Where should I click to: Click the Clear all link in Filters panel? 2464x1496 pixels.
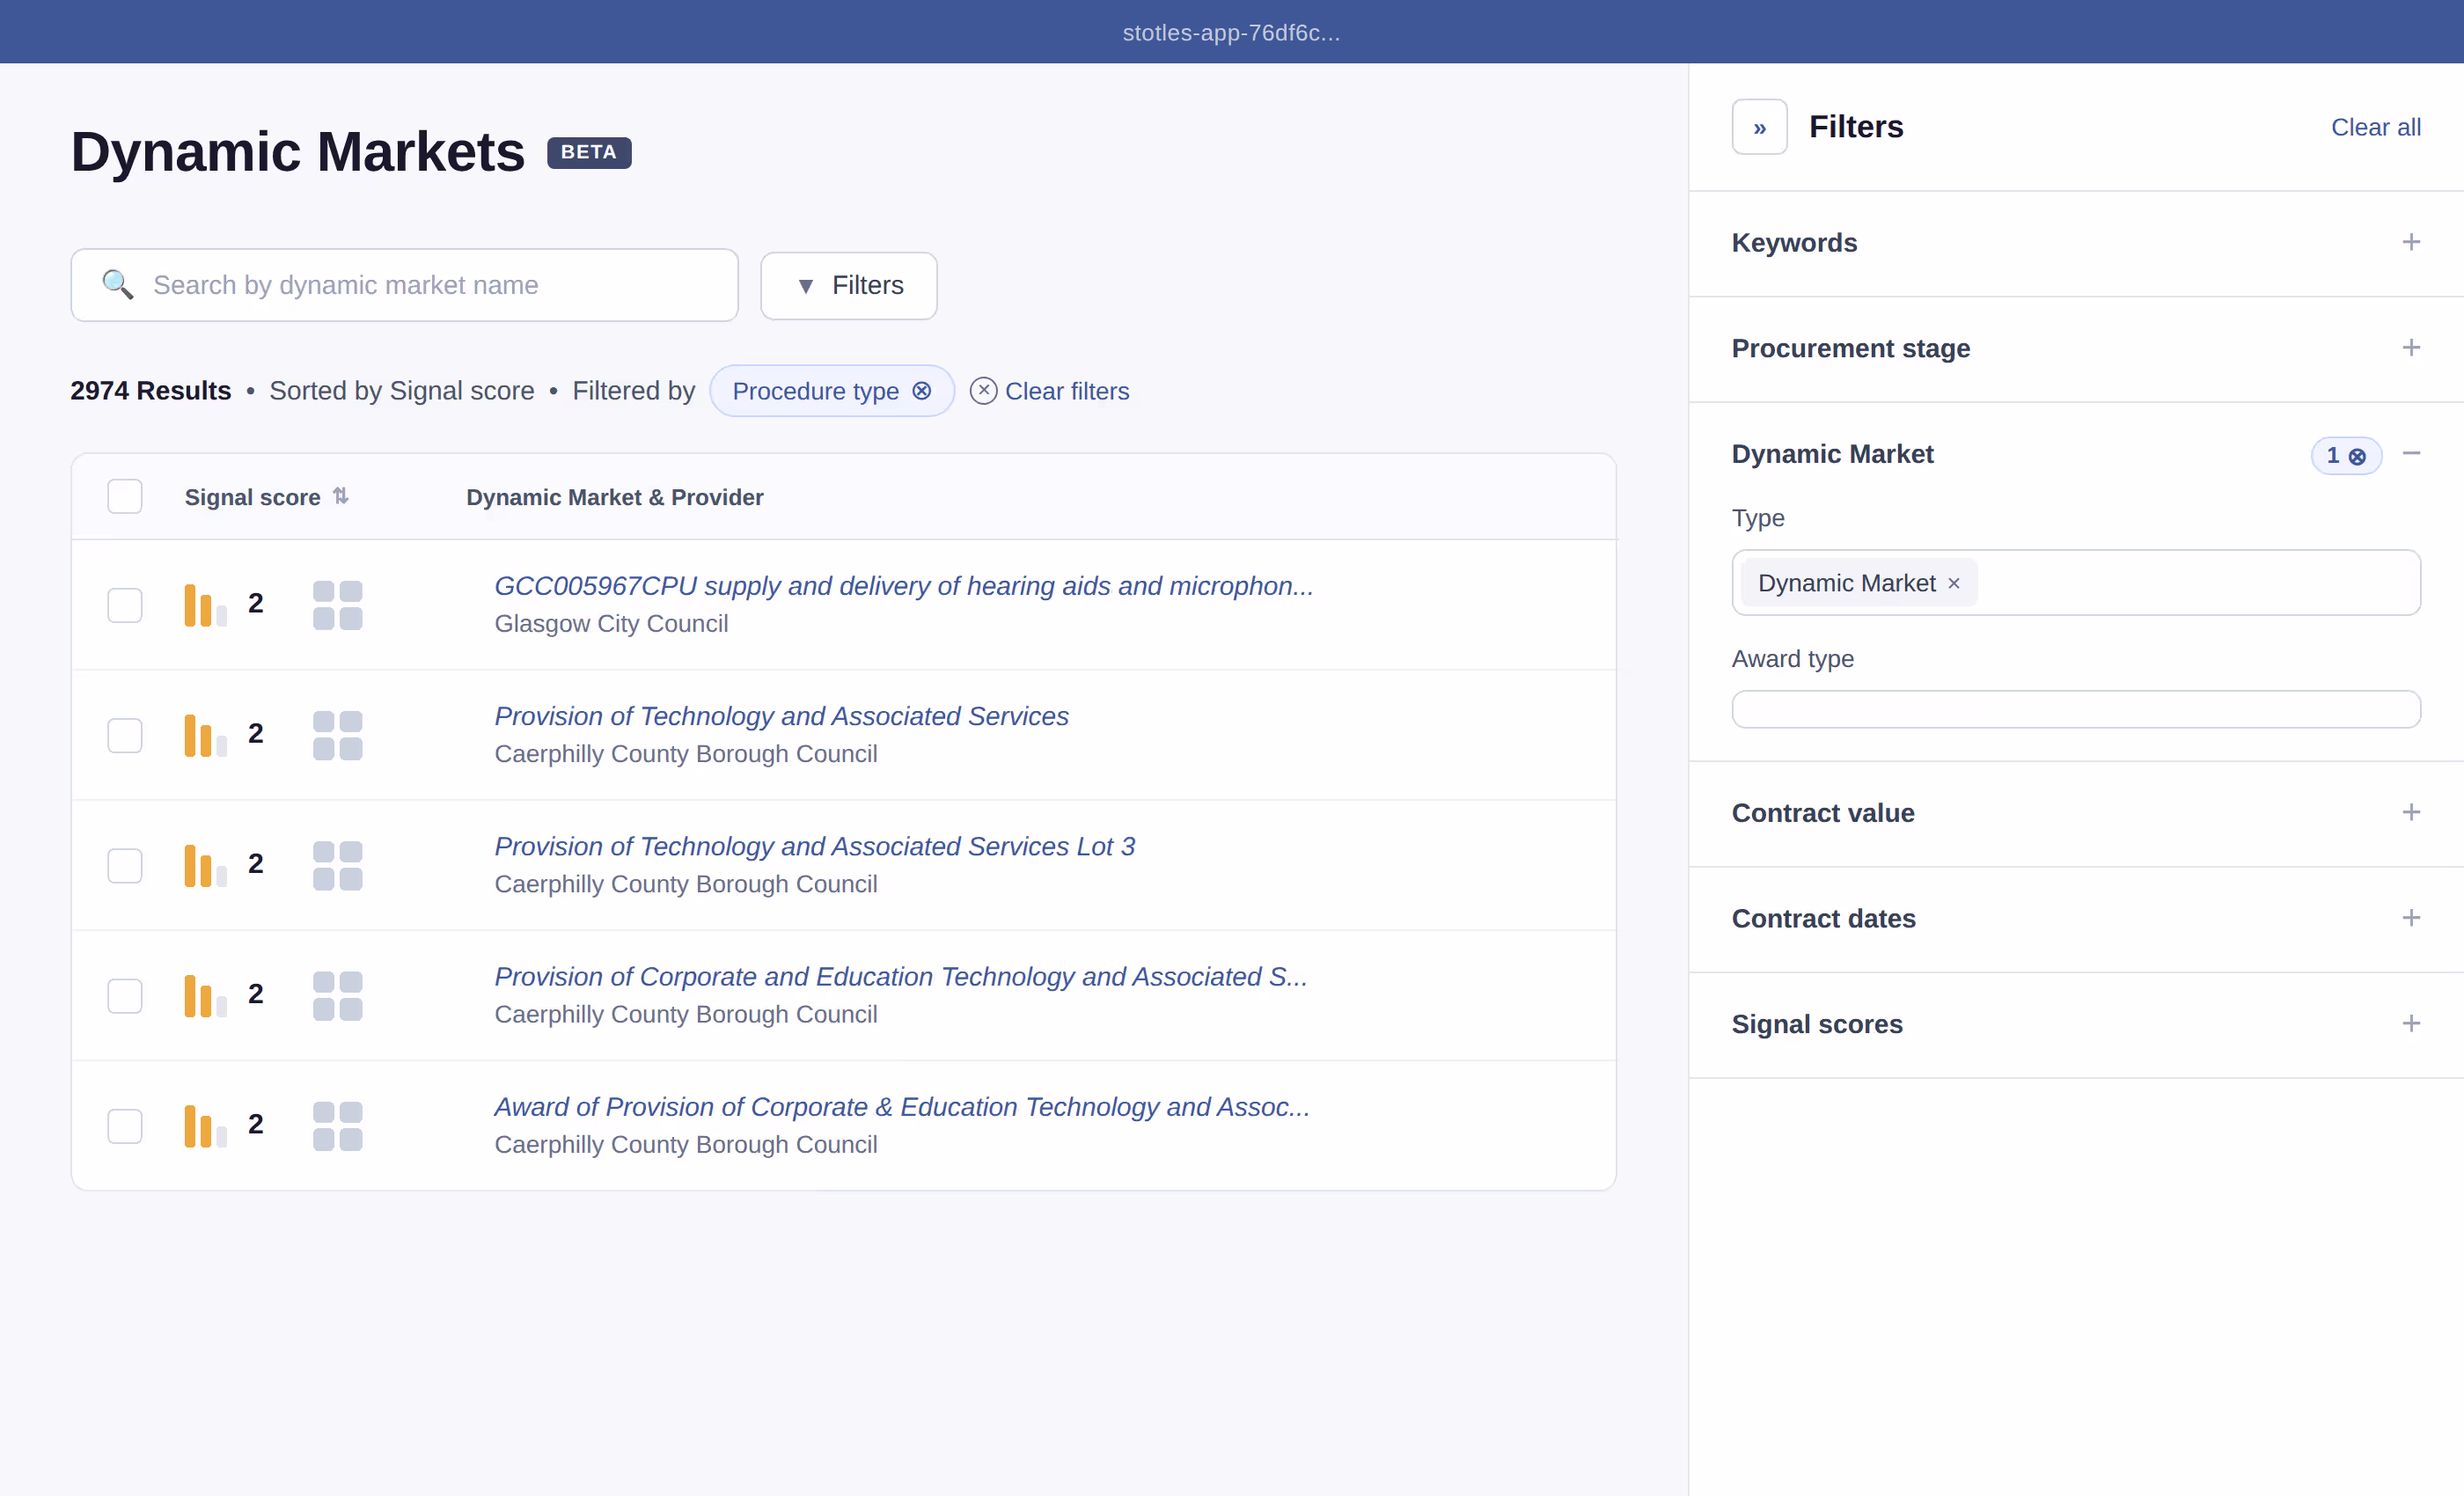point(2375,127)
